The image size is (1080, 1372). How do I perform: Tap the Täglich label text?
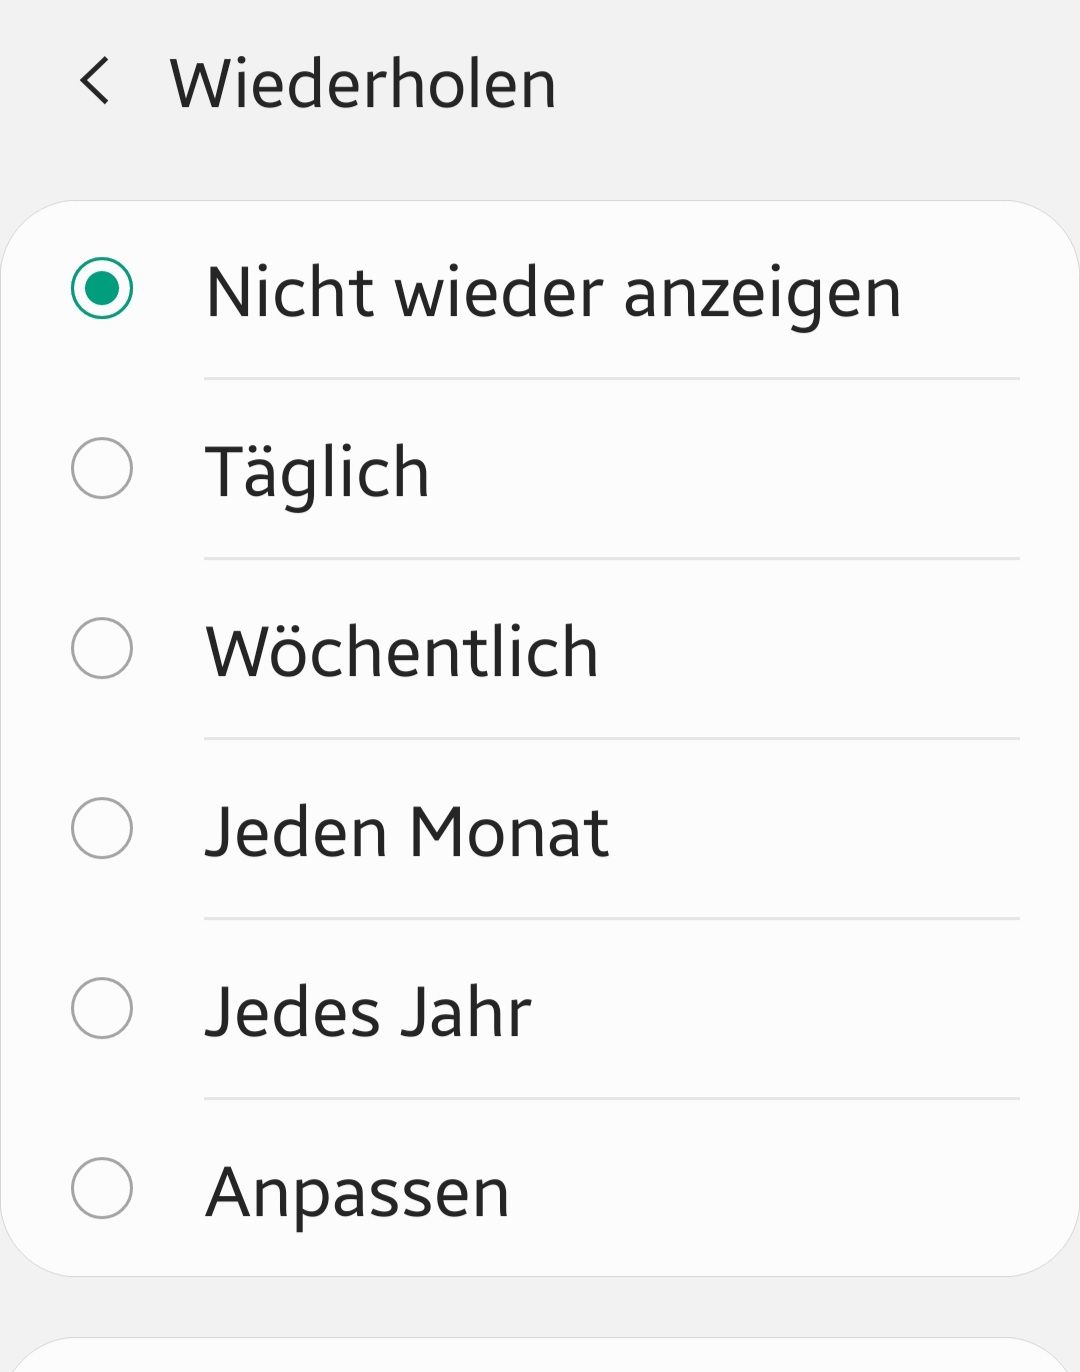317,472
